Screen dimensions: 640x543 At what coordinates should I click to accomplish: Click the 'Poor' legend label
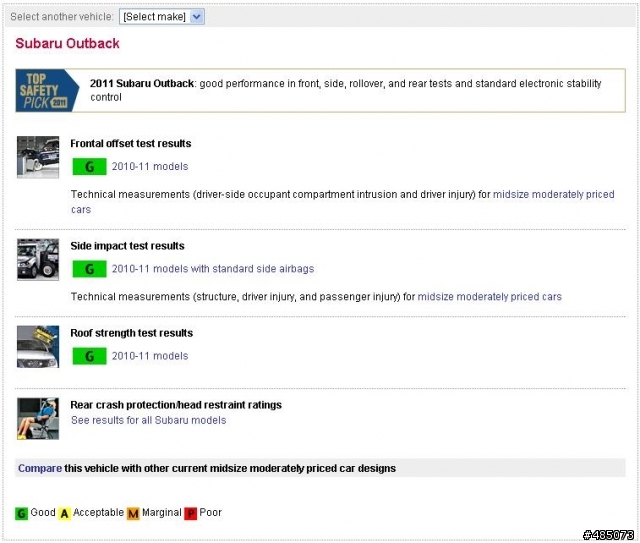[211, 512]
